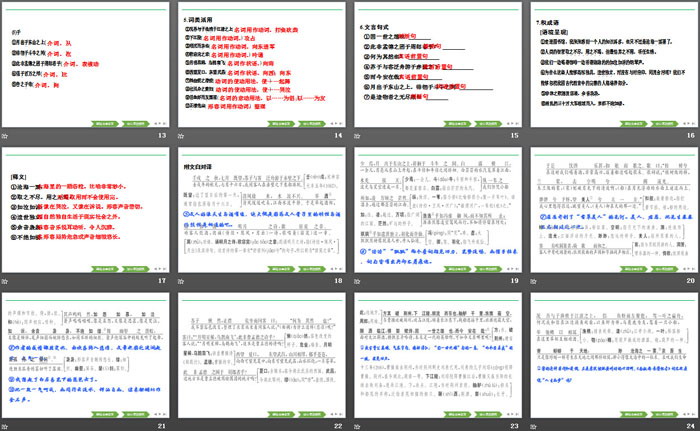Click the animation star under slide 15
The image size is (700, 431).
[x=358, y=136]
